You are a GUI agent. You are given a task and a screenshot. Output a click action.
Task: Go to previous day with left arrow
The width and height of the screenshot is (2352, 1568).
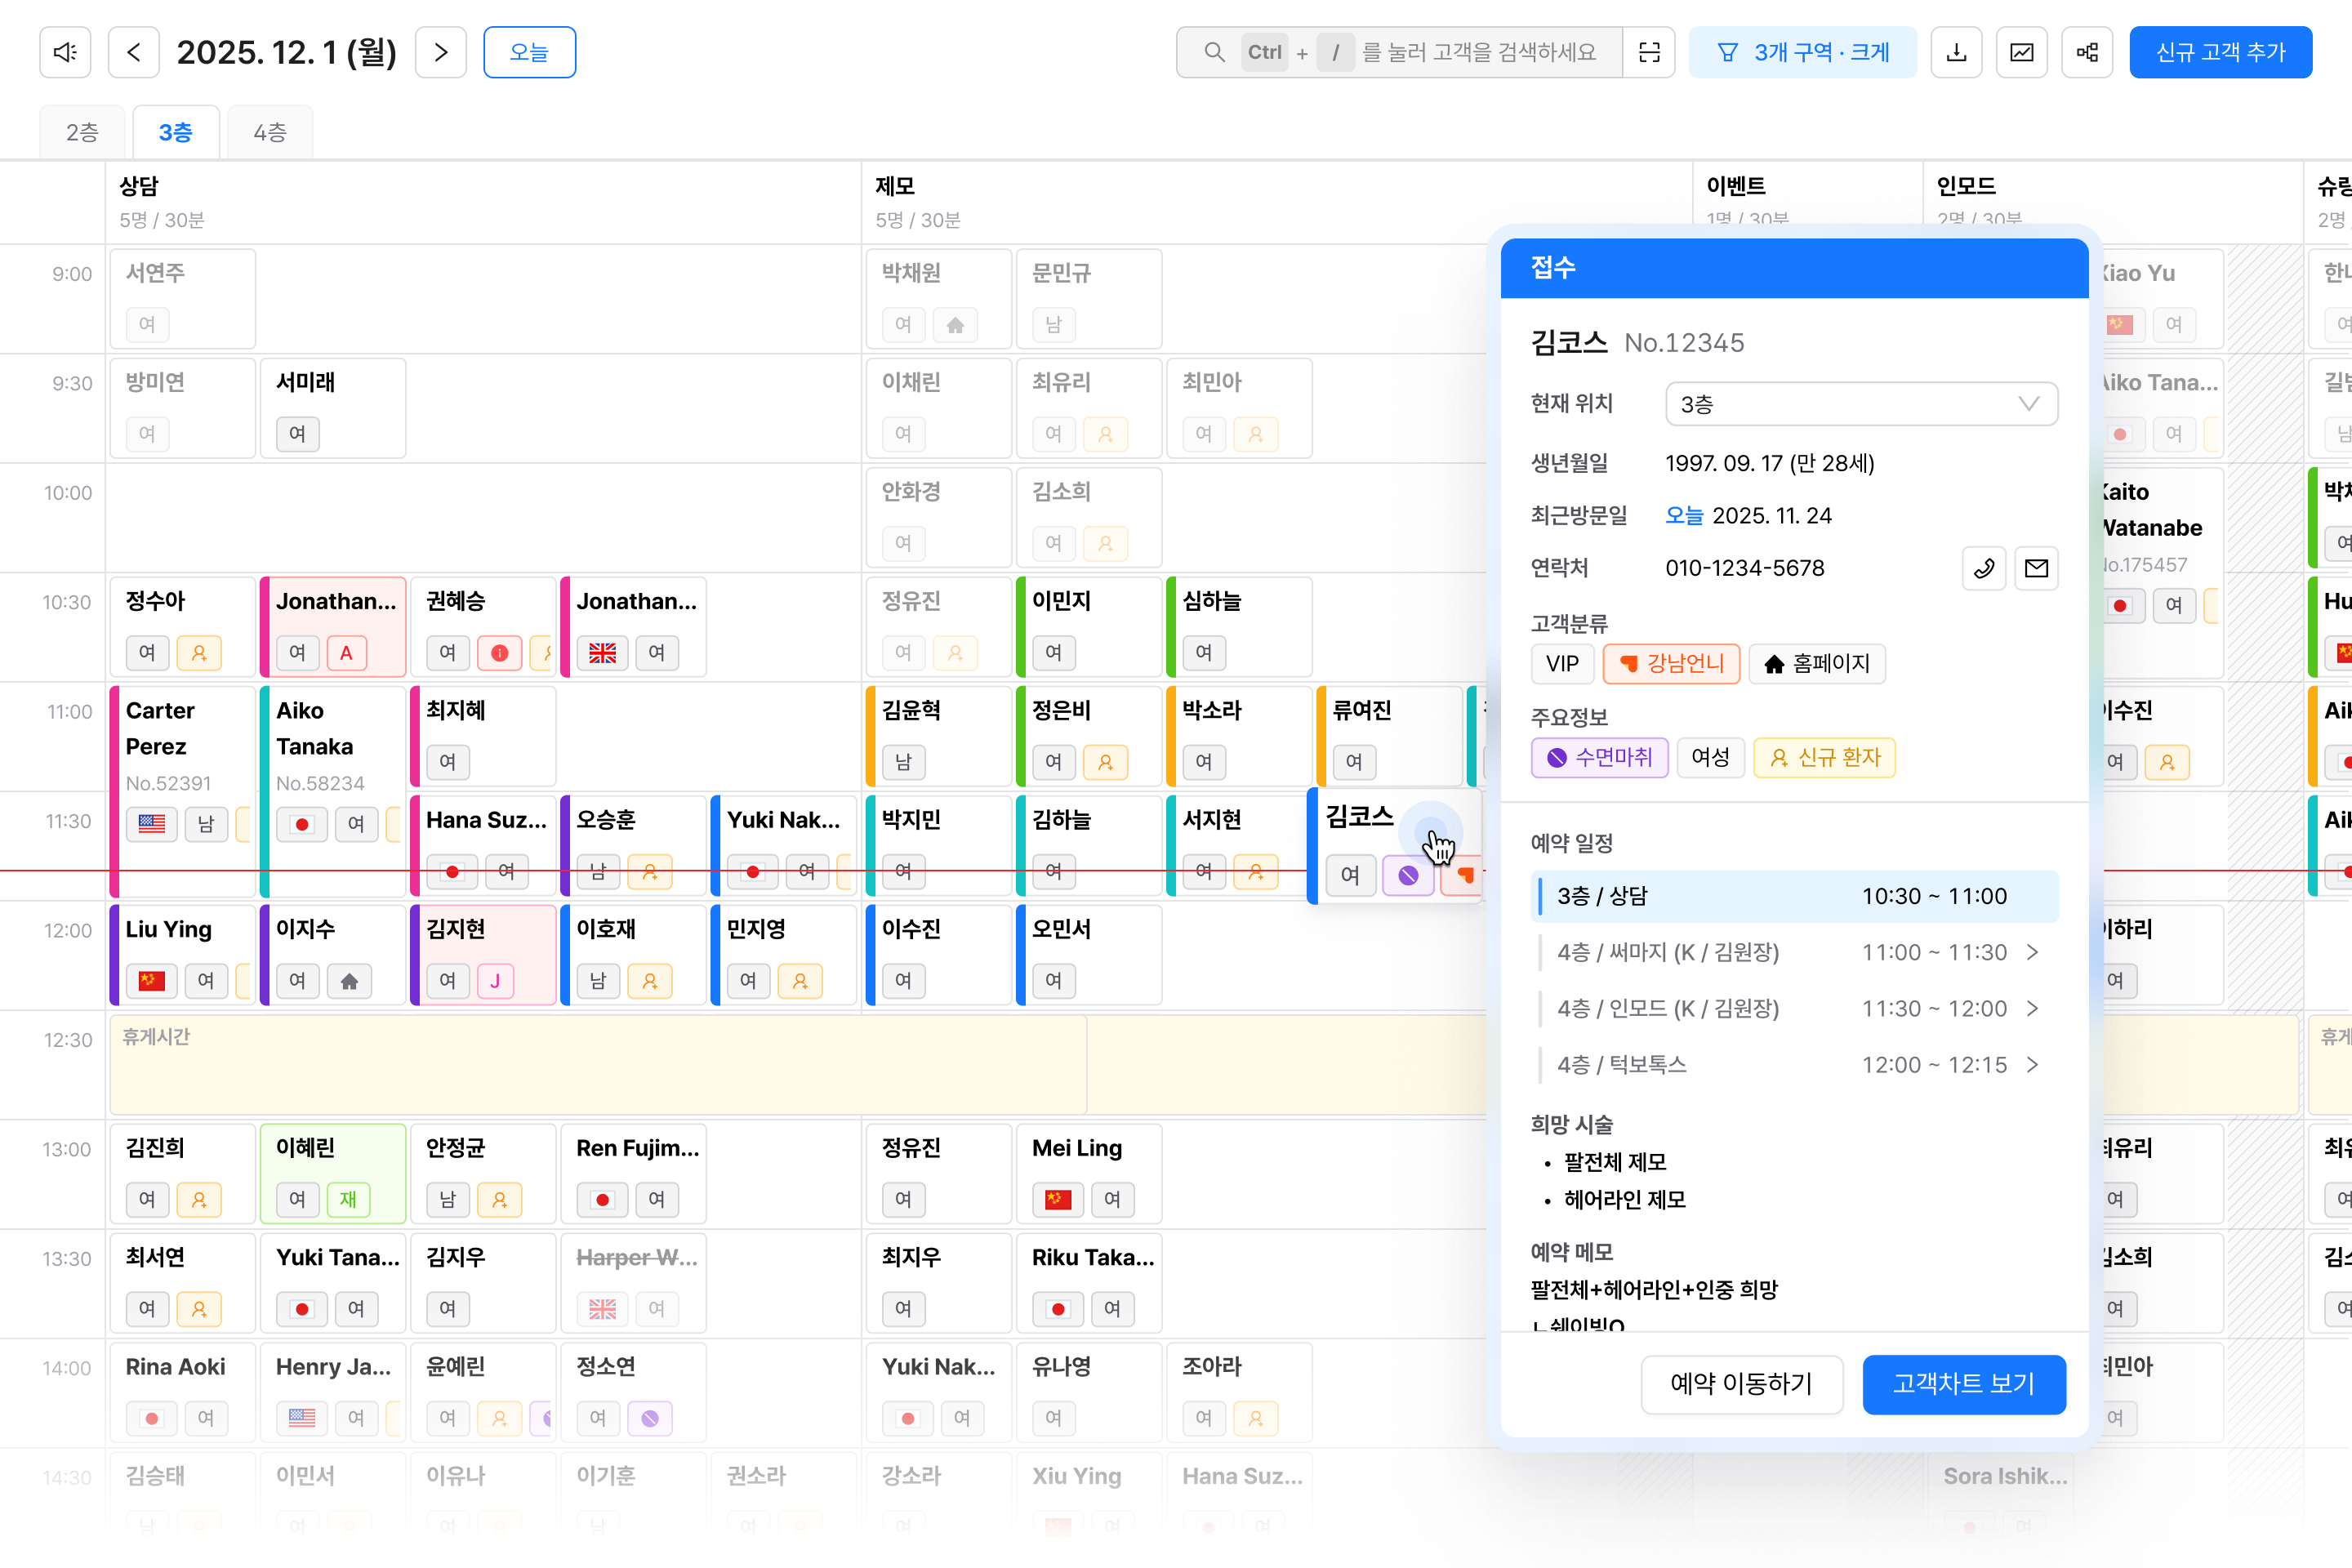pyautogui.click(x=134, y=52)
